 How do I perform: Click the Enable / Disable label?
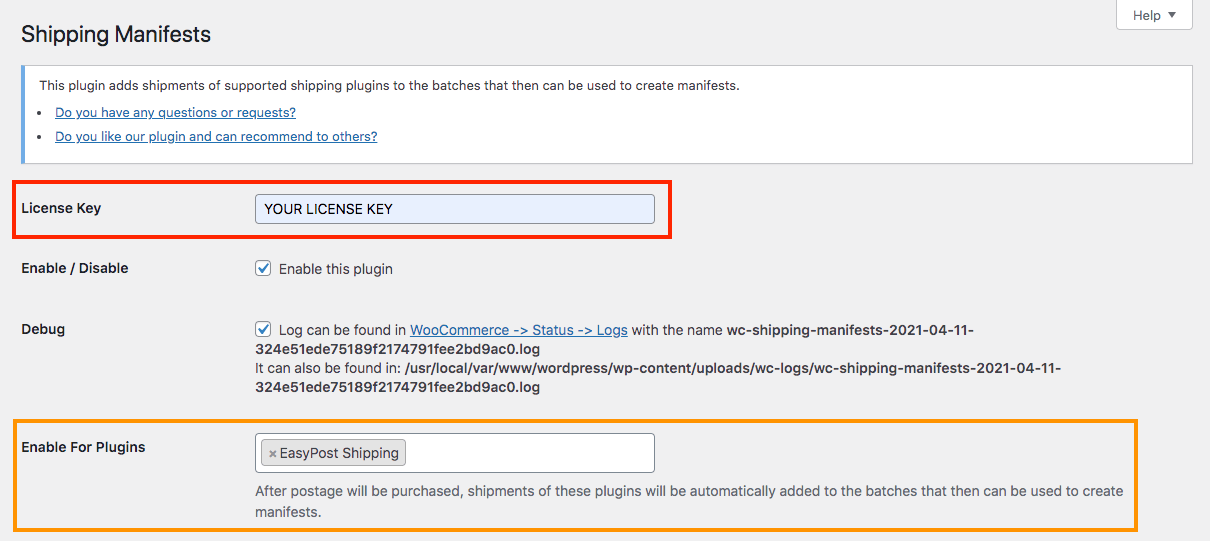(x=75, y=268)
